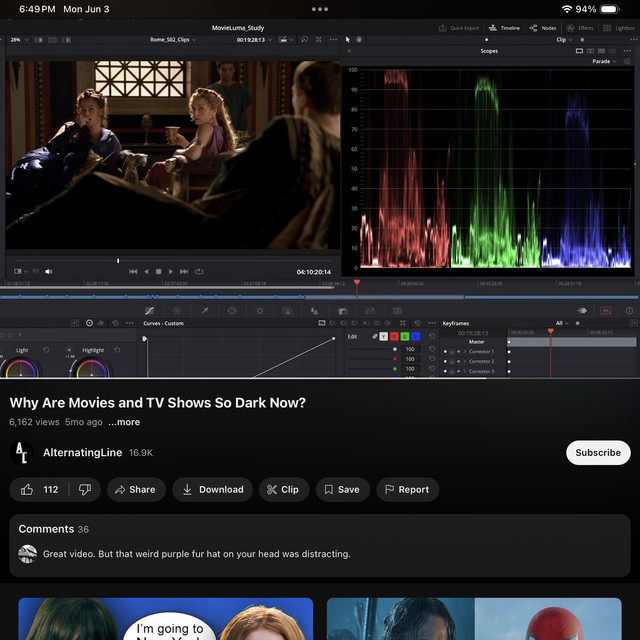Viewport: 640px width, 640px height.
Task: Open the Scopes palette icon
Action: tap(606, 311)
